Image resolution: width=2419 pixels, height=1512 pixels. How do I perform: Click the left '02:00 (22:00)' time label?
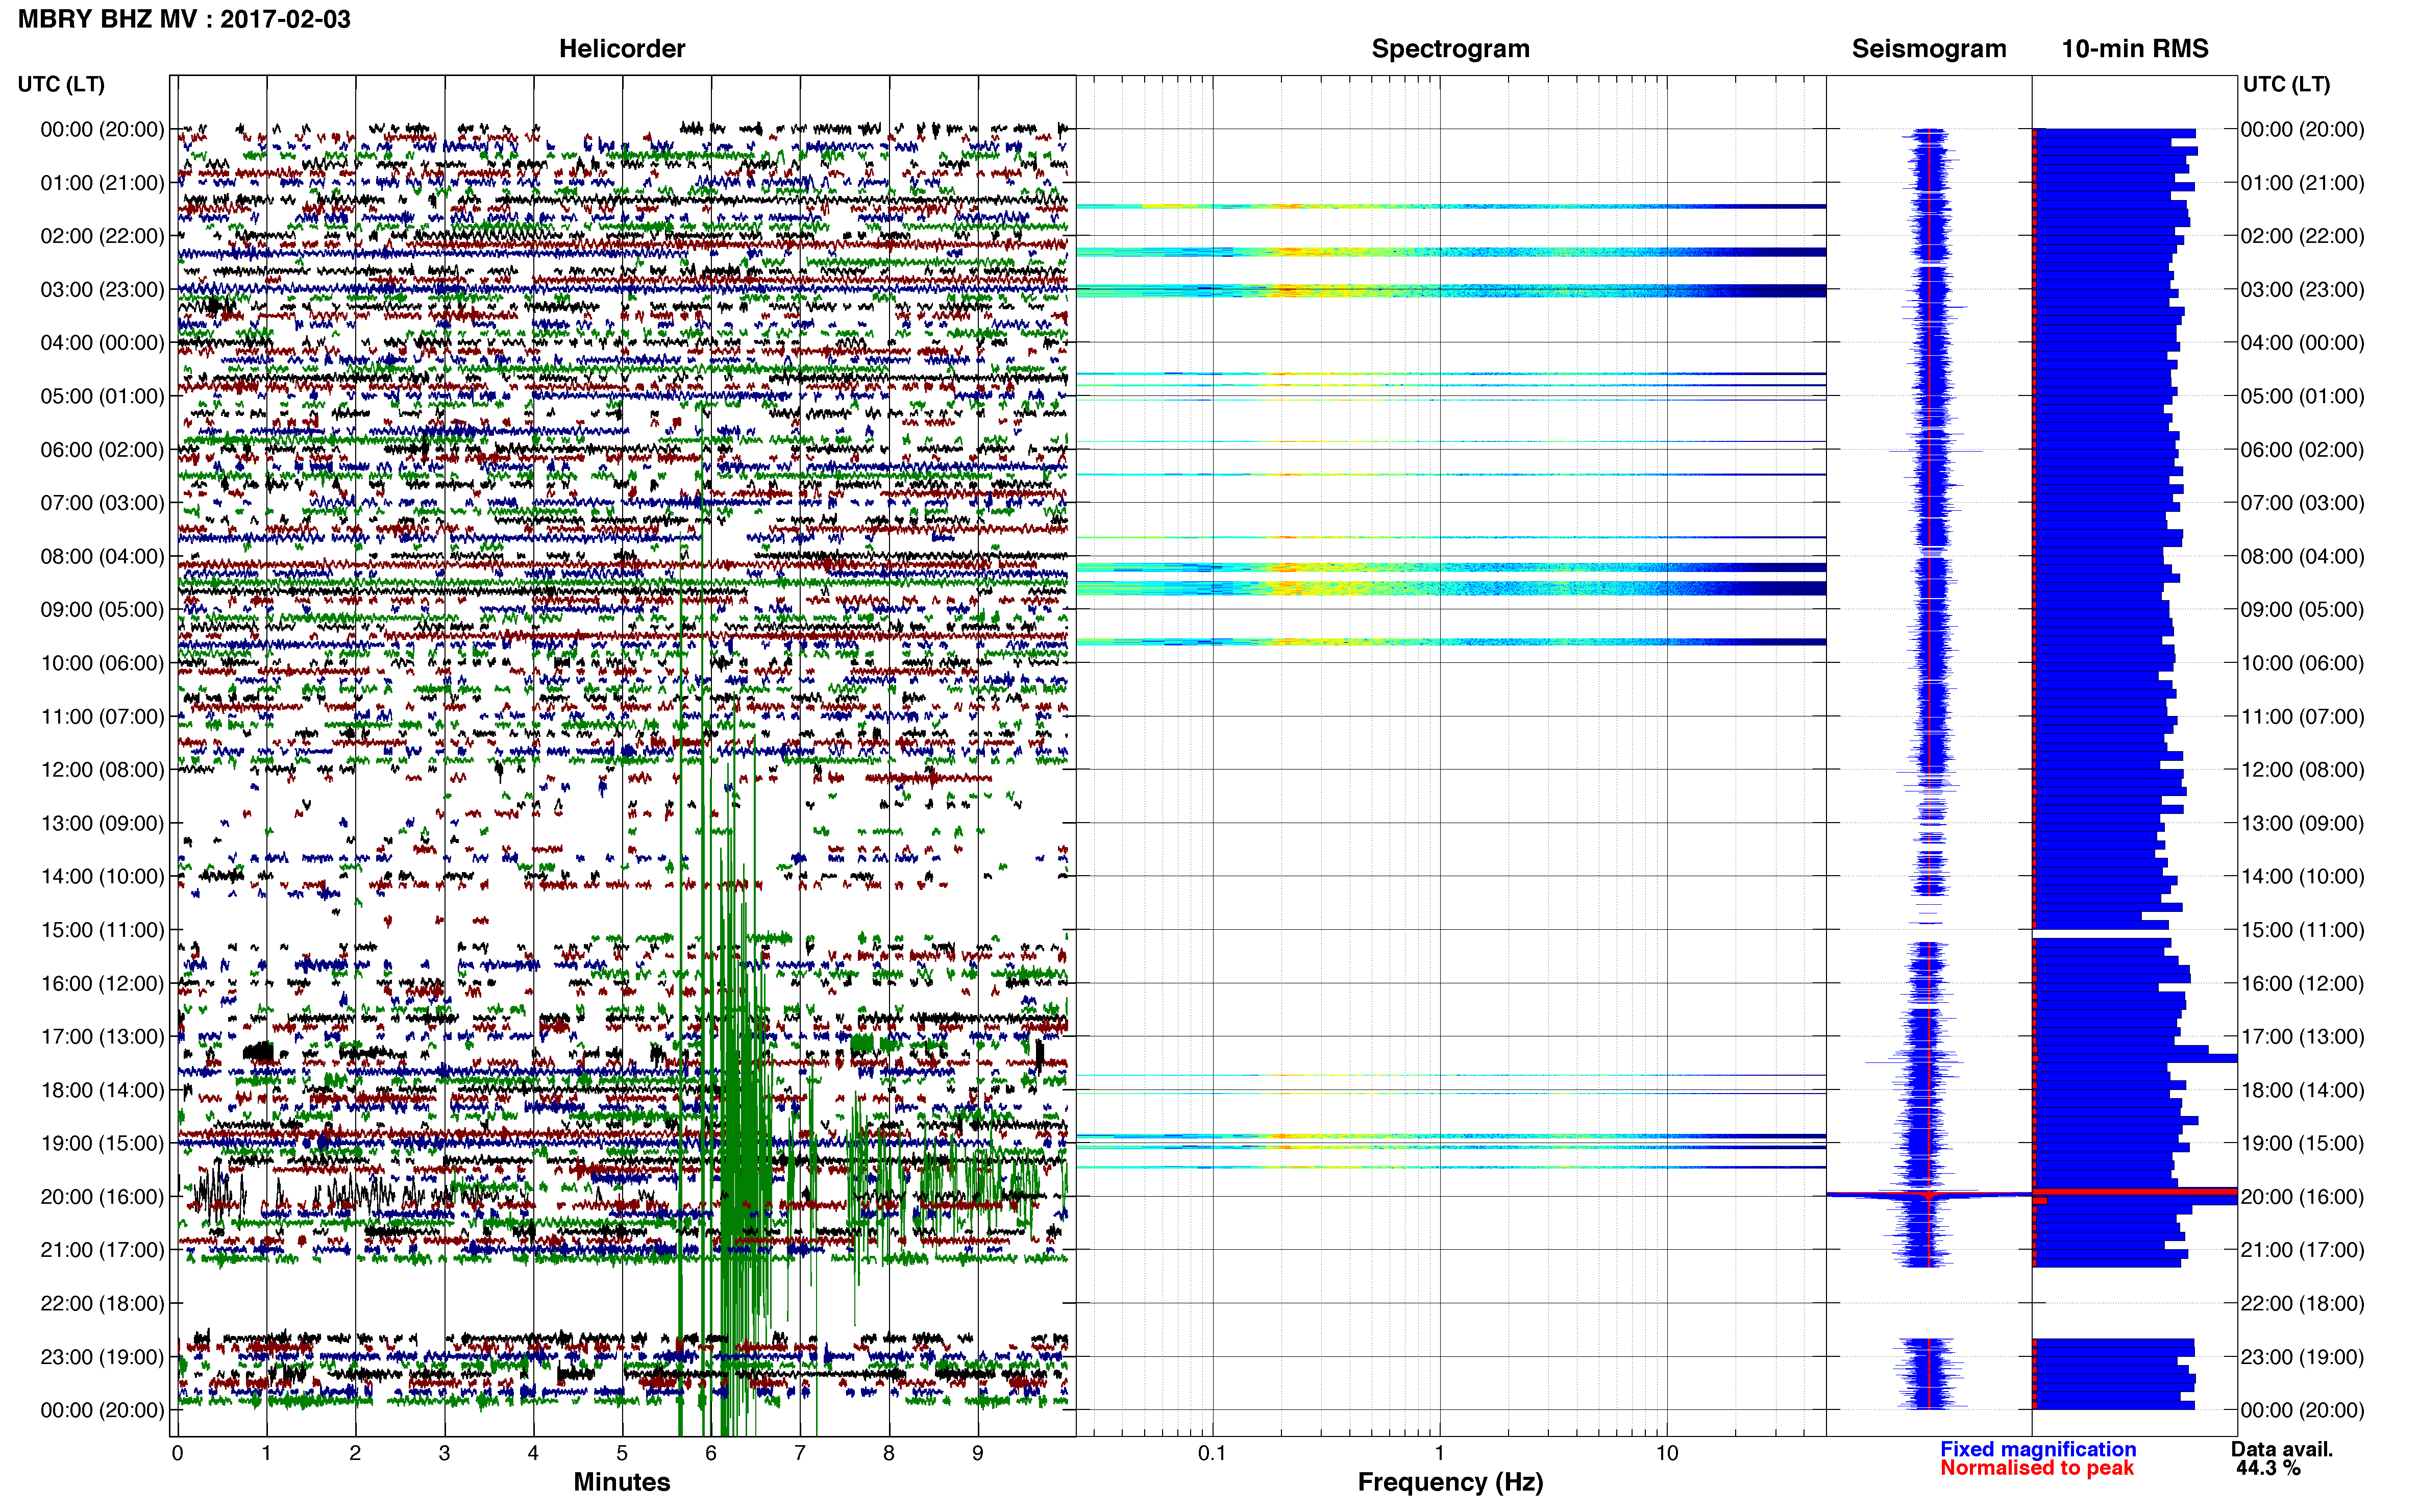(102, 236)
